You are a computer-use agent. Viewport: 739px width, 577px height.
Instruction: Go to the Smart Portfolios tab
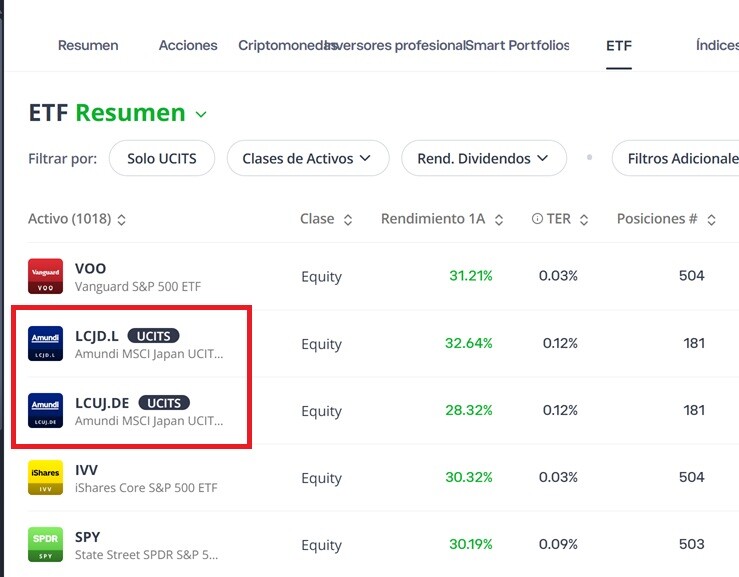coord(517,45)
